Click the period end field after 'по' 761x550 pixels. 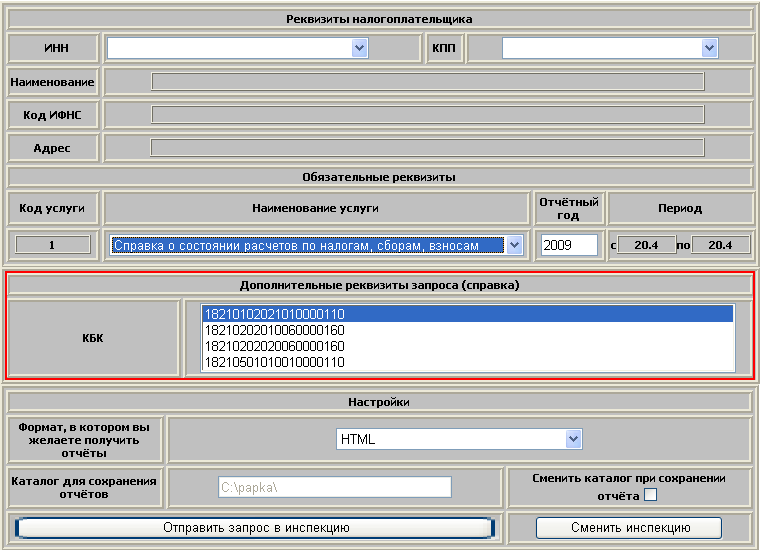tap(720, 245)
